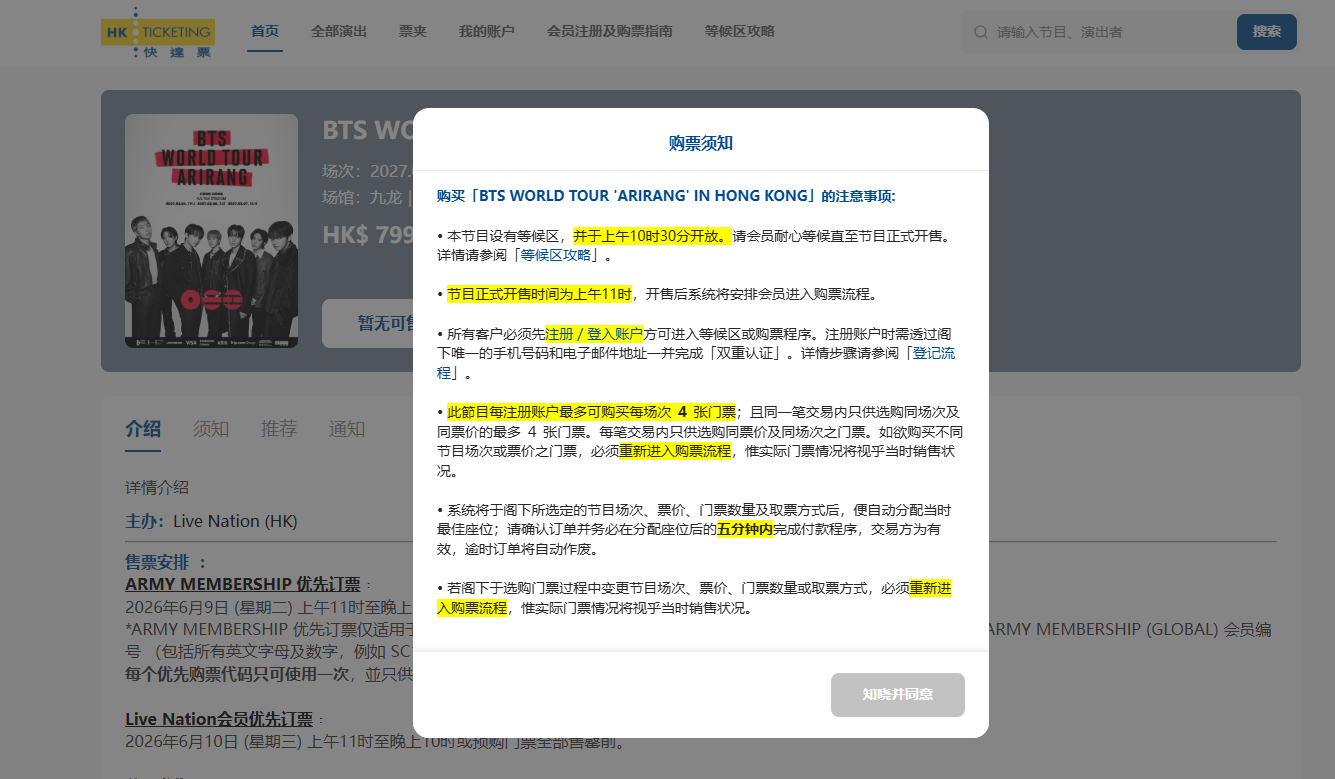The image size is (1335, 779).
Task: Switch to the 推荐 tab
Action: tap(279, 429)
